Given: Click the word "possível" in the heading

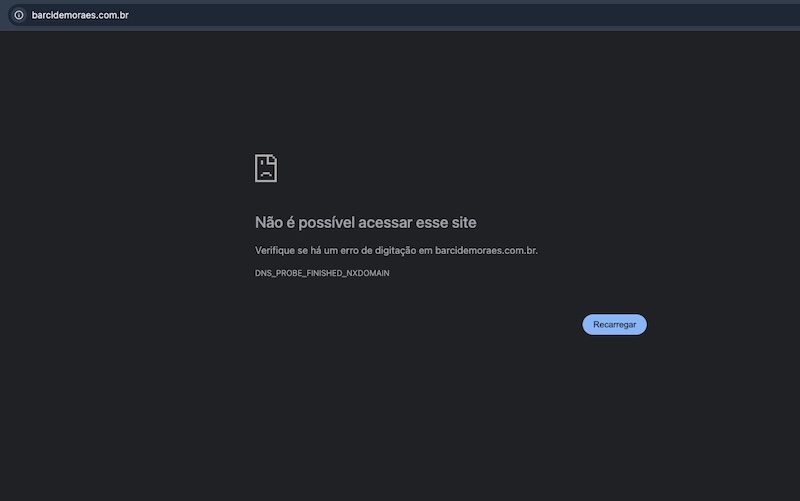Looking at the screenshot, I should [x=323, y=222].
